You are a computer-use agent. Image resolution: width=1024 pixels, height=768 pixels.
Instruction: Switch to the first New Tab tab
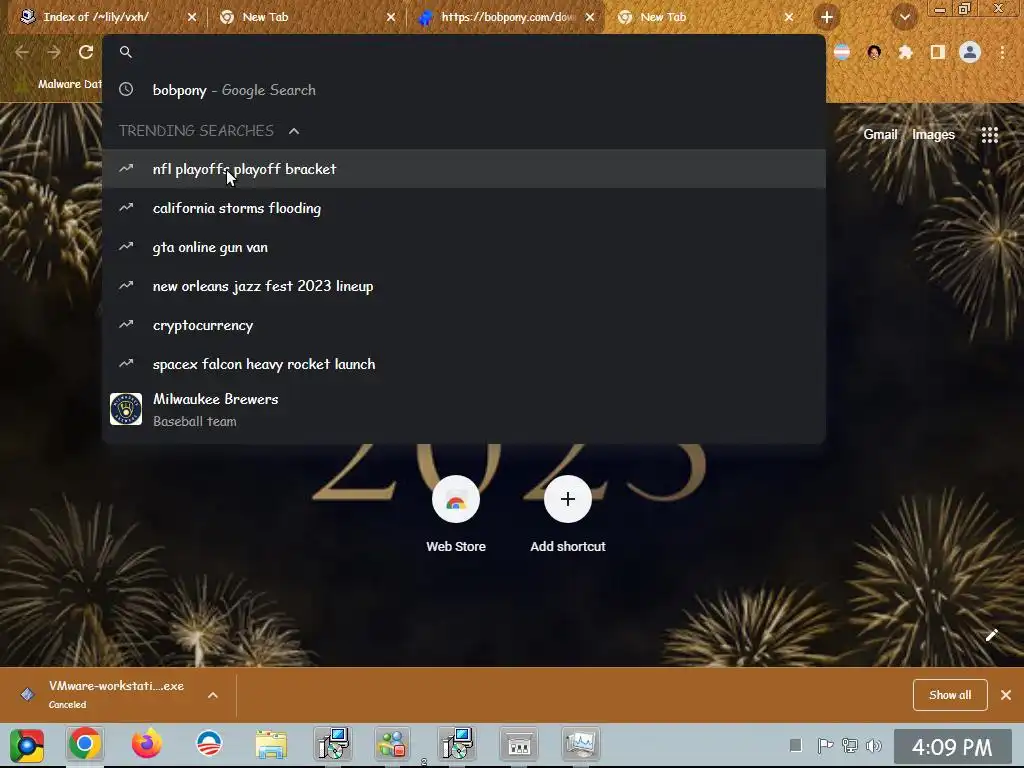(307, 17)
